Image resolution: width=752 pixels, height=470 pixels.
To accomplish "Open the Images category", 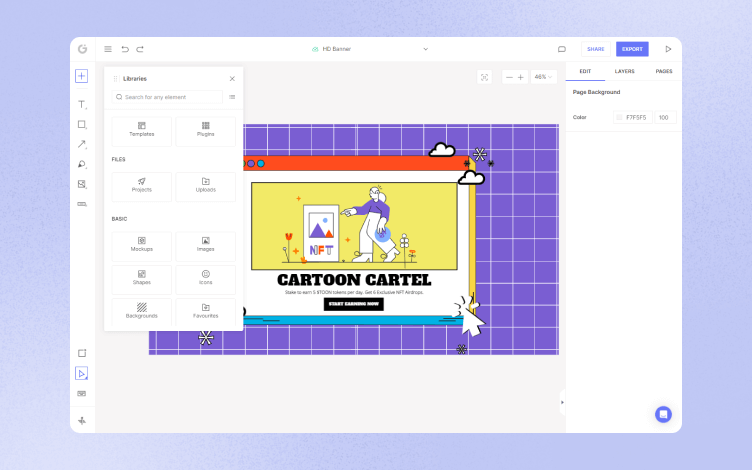I will point(205,246).
